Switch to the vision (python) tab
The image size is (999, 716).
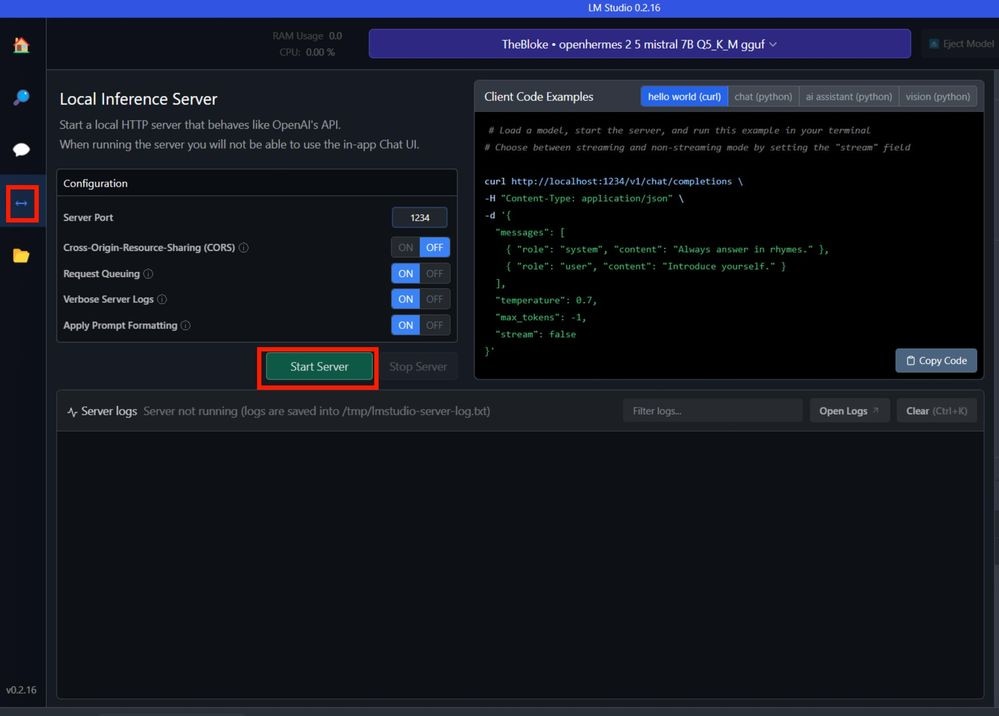[x=938, y=96]
